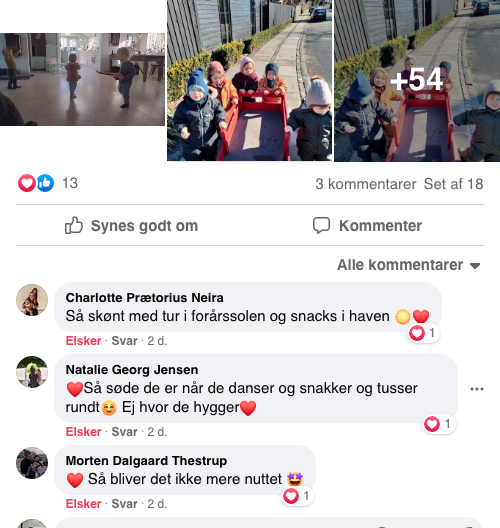Open the 3 kommentarer link
The width and height of the screenshot is (500, 528).
366,184
